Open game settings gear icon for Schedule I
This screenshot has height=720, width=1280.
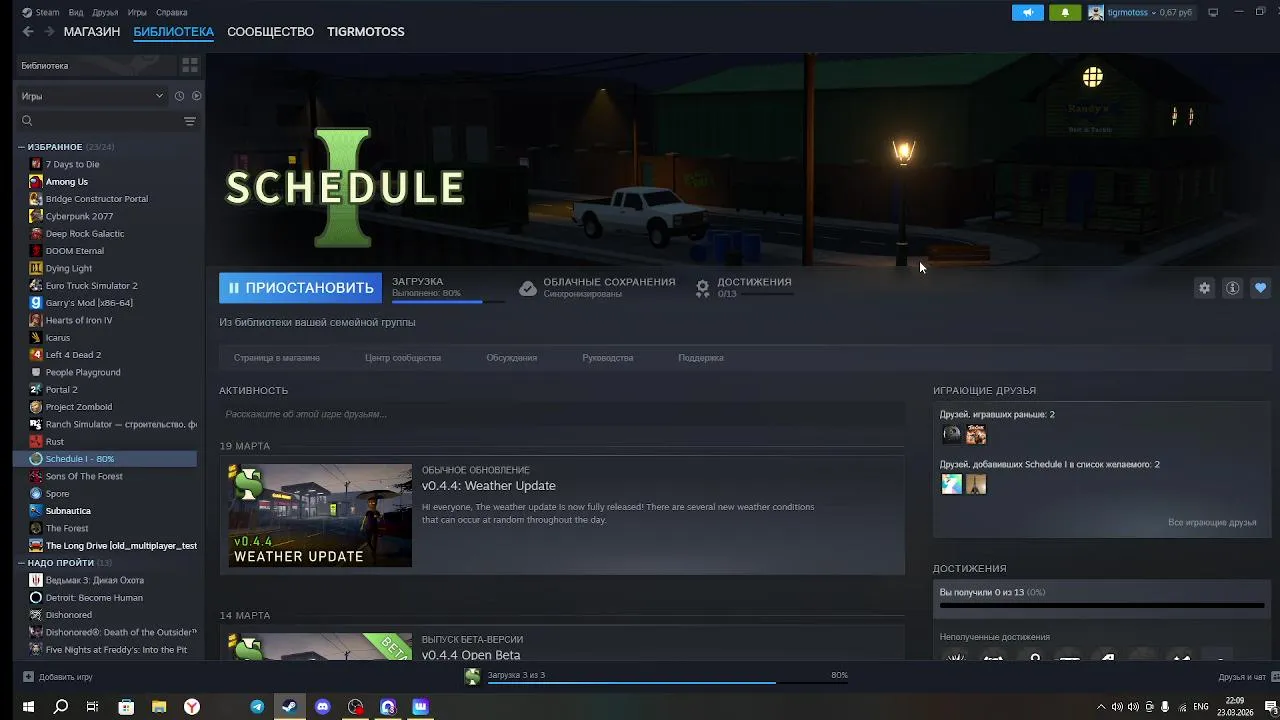click(1205, 288)
